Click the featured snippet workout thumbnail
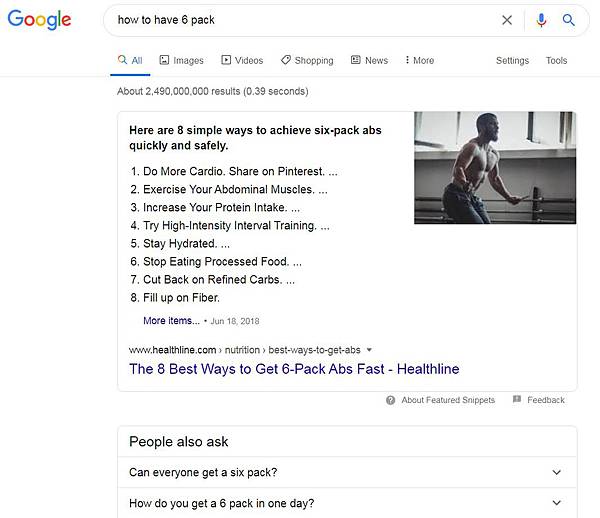The image size is (600, 518). pos(495,168)
